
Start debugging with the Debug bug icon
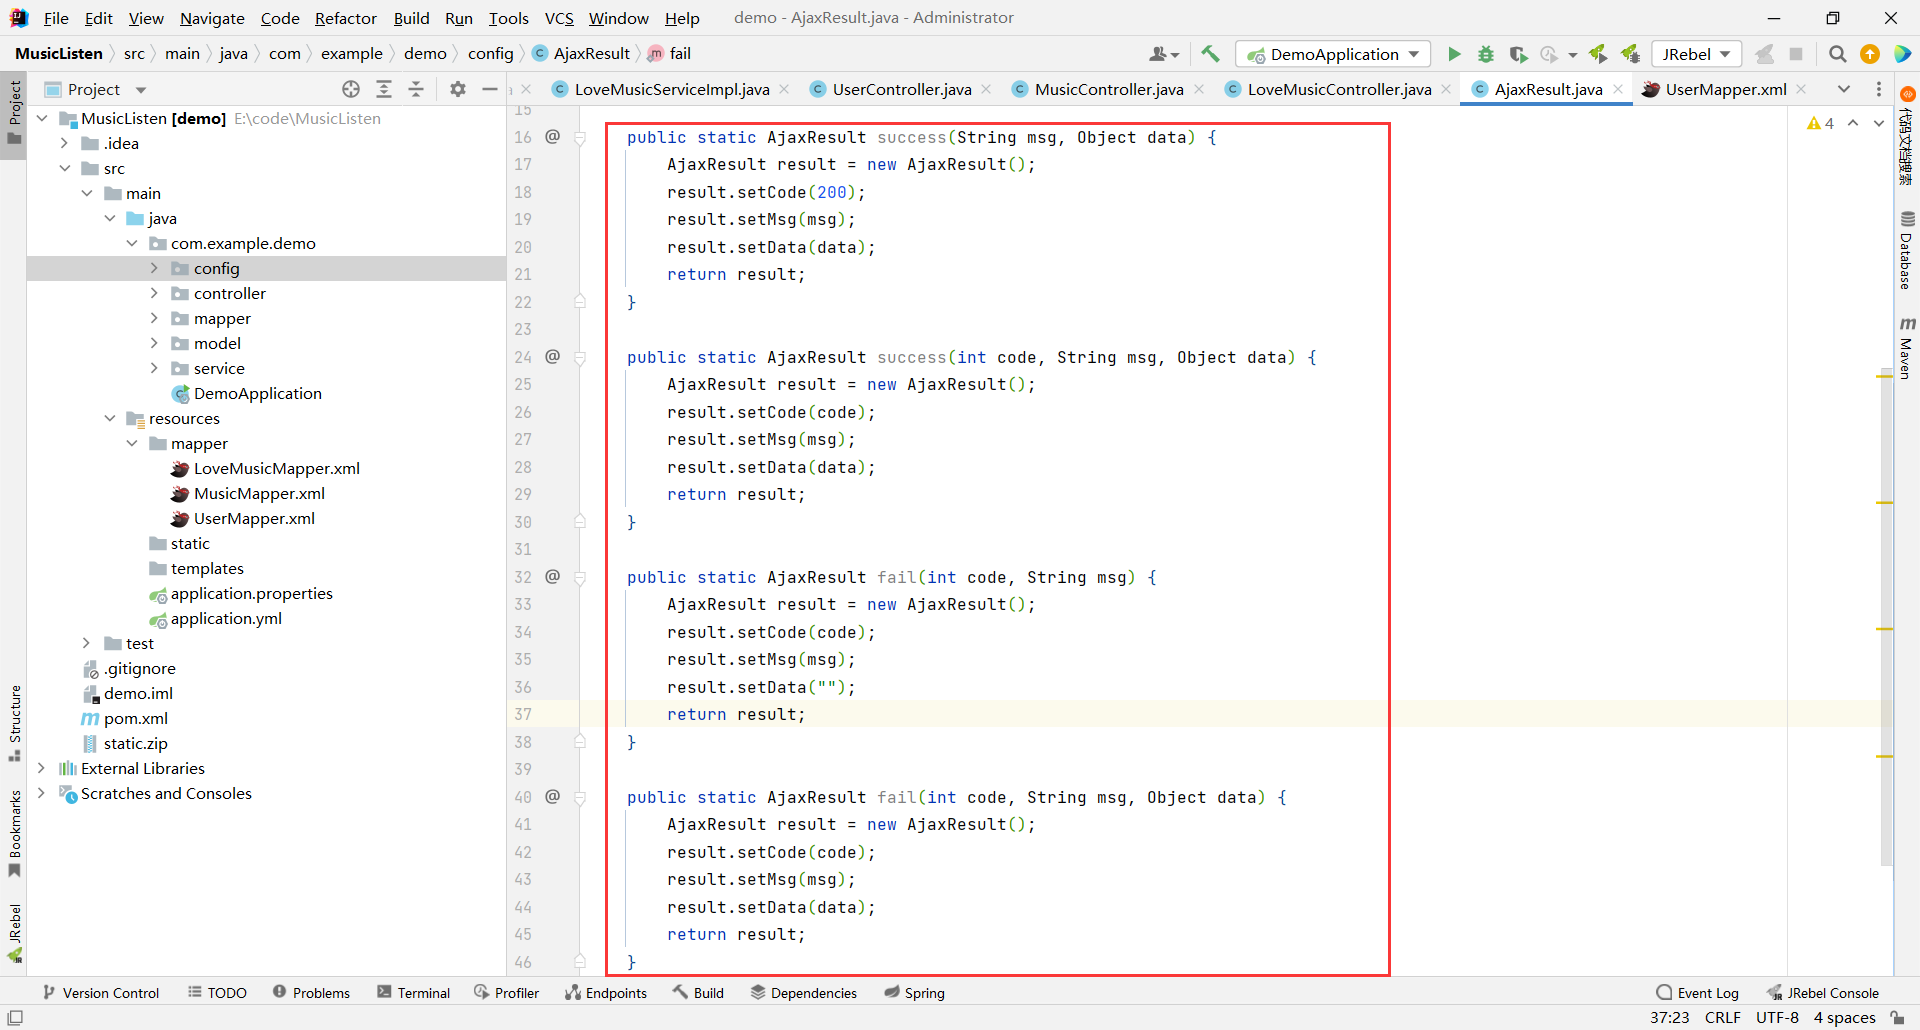point(1486,54)
